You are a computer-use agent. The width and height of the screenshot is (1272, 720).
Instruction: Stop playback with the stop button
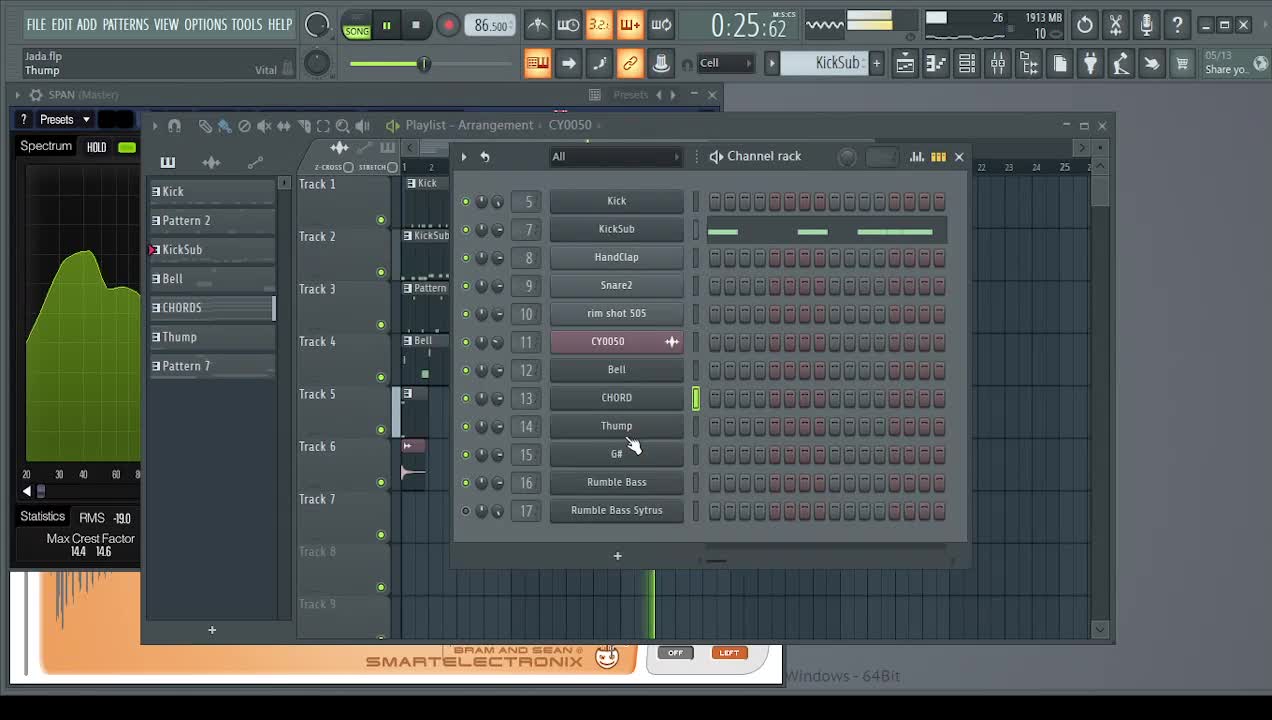pos(416,26)
